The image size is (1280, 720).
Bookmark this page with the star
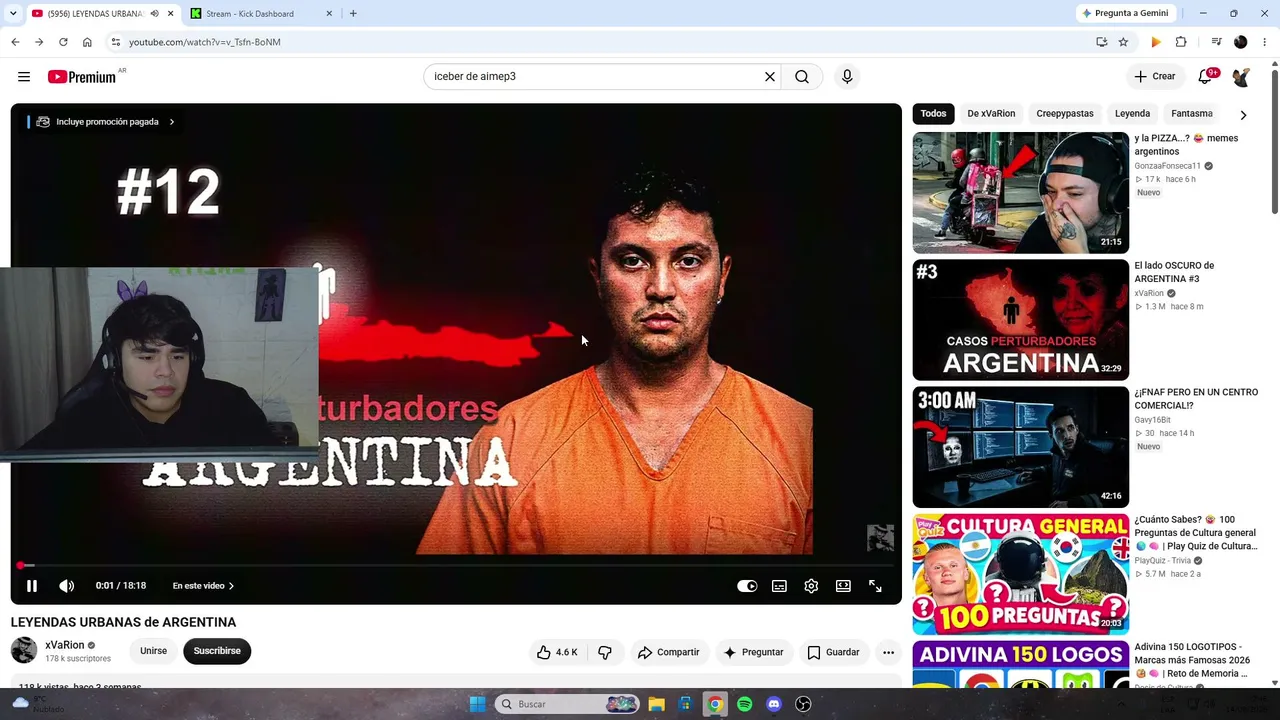1123,42
